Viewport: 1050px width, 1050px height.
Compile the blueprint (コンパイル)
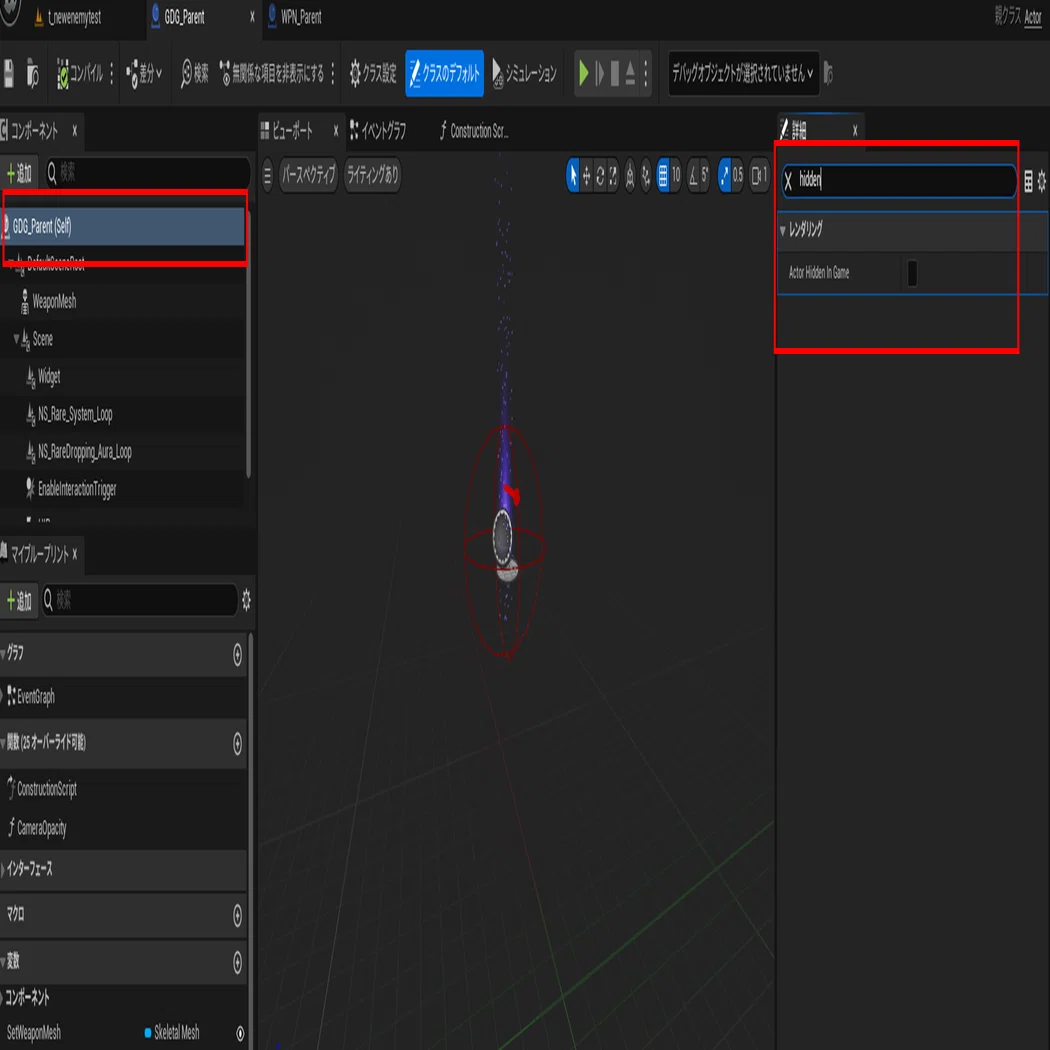[80, 73]
